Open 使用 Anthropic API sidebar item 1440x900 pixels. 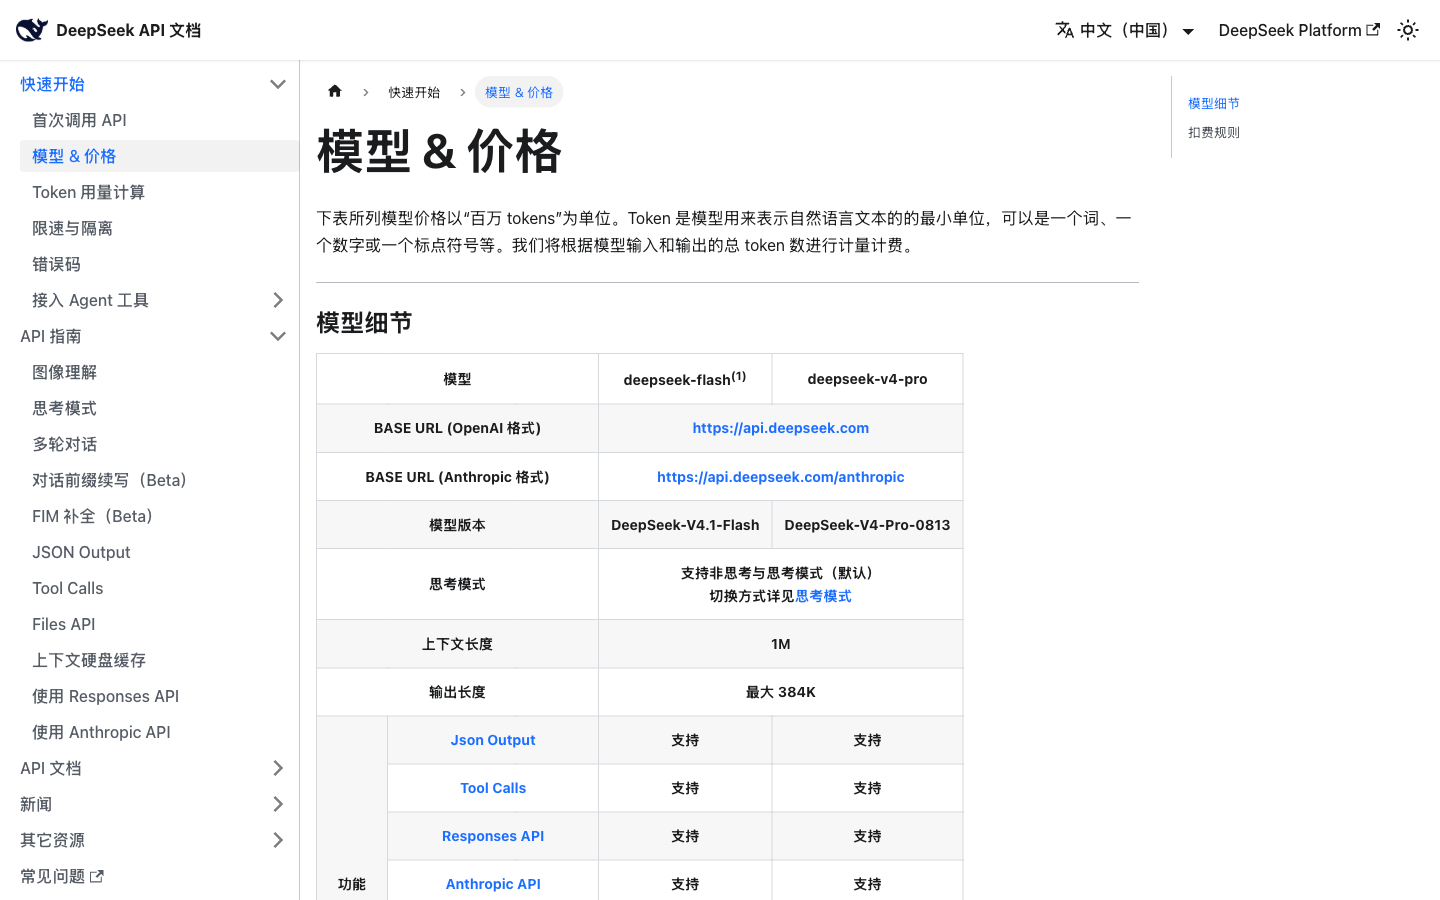(x=159, y=732)
